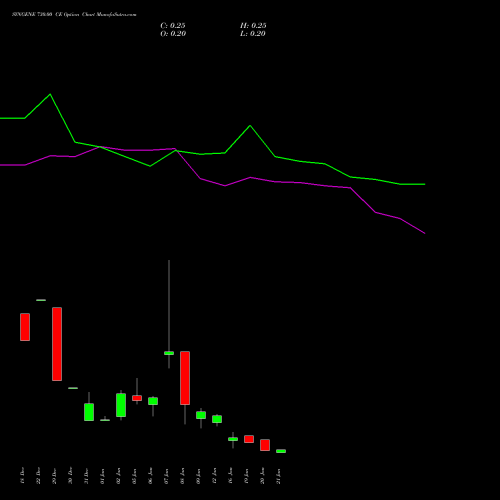This screenshot has height=500, width=500.
Task: Click the red 20 Jan candlestick
Action: 265,445
